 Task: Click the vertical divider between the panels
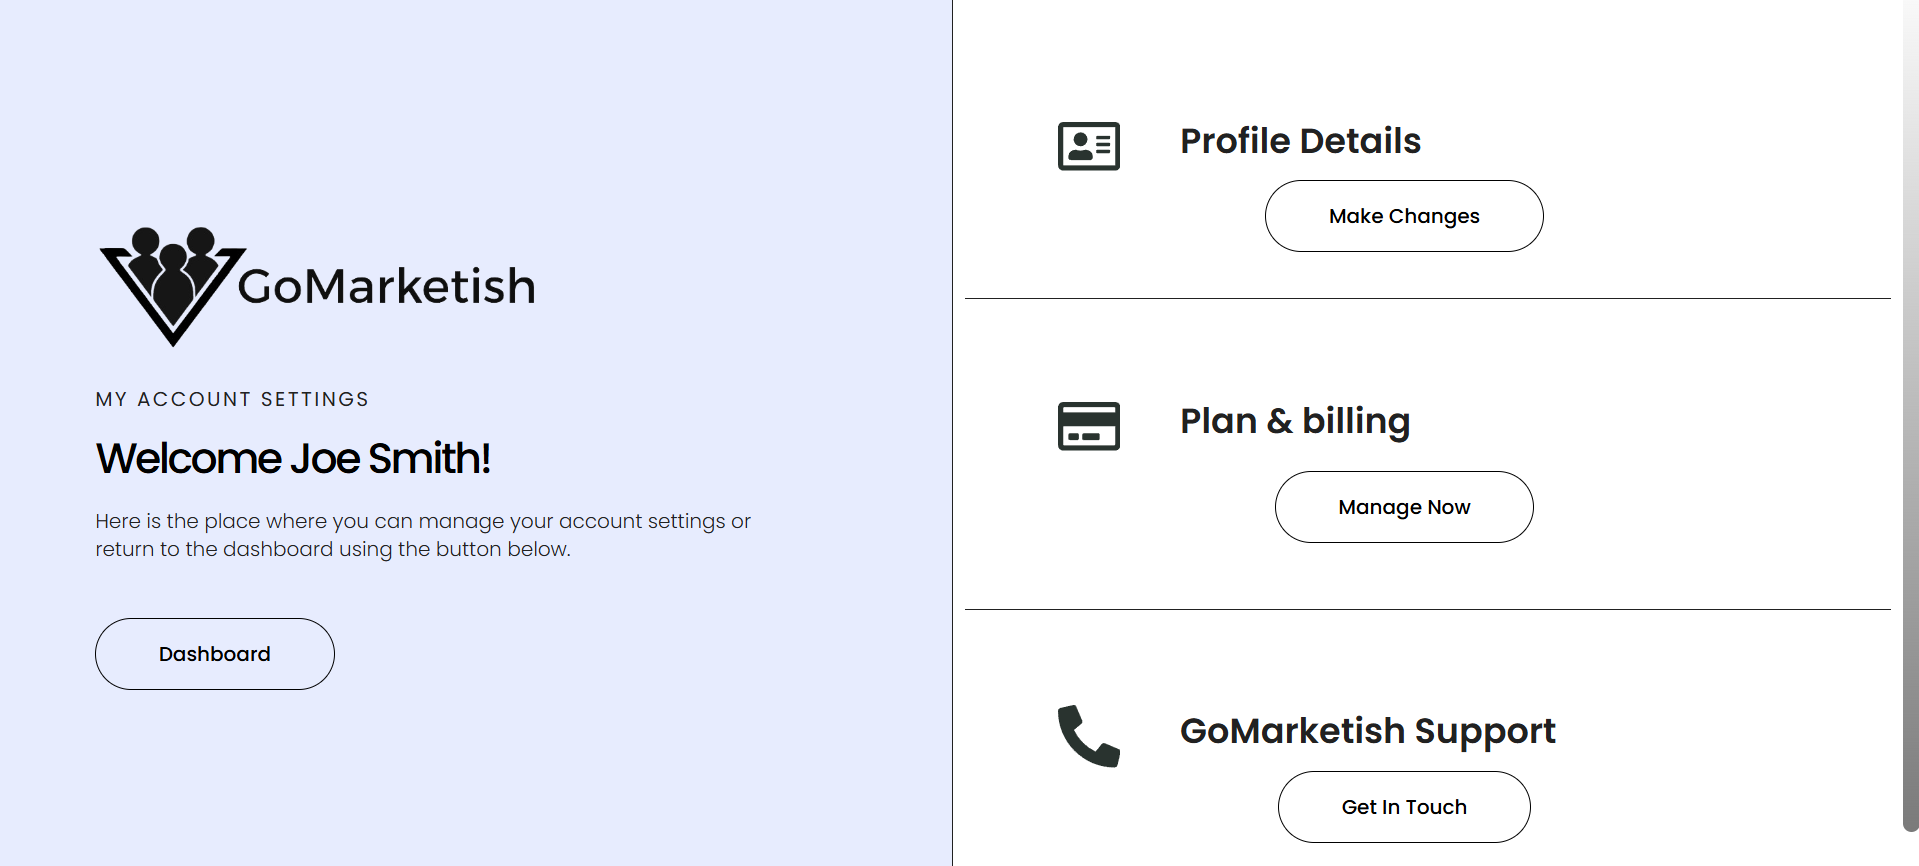click(x=952, y=433)
